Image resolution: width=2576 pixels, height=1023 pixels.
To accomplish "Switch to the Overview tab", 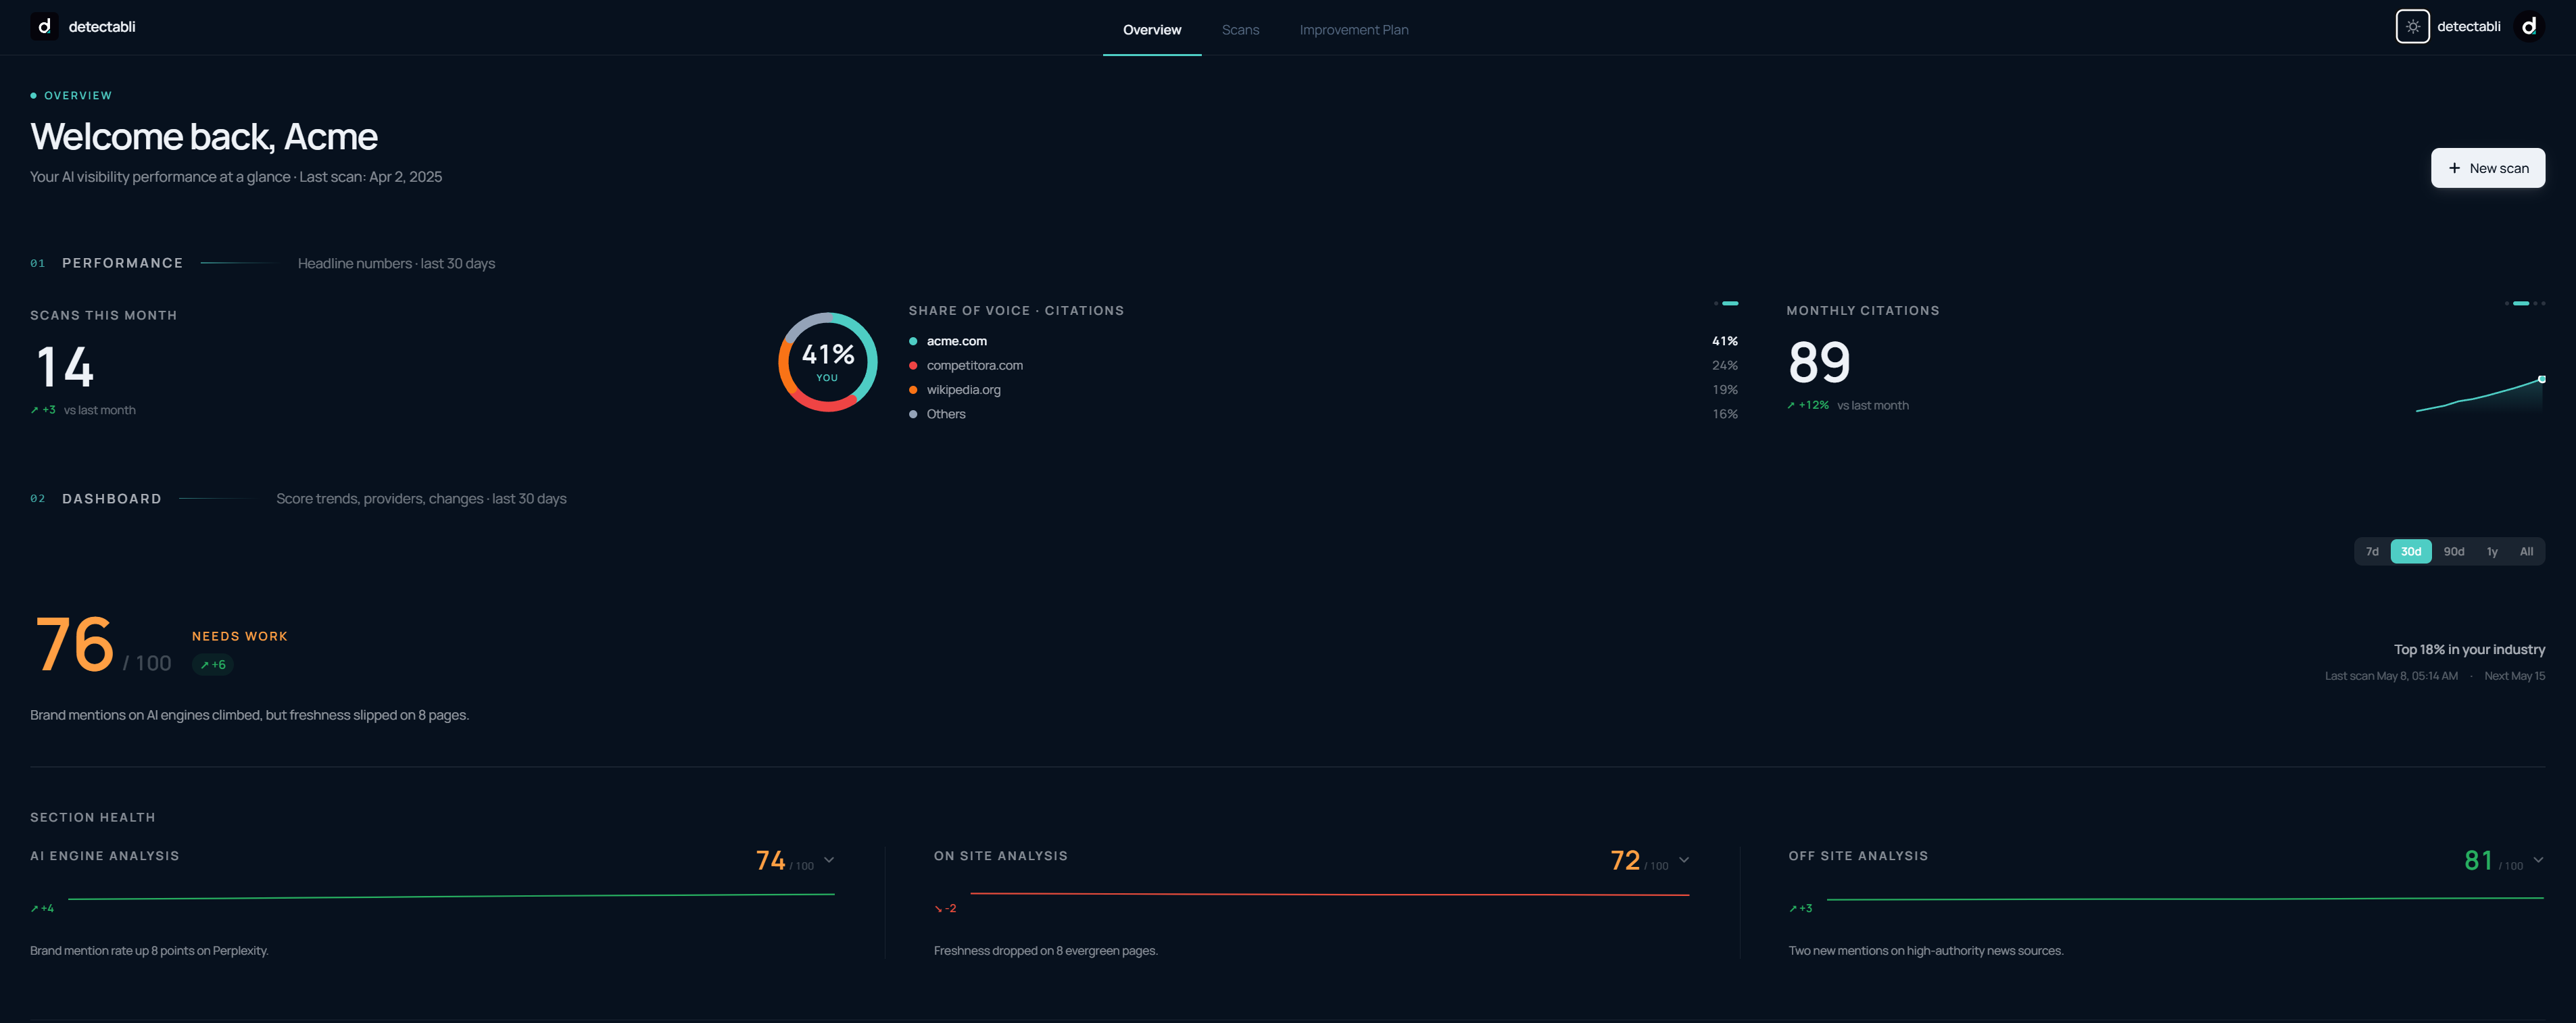I will [1151, 30].
